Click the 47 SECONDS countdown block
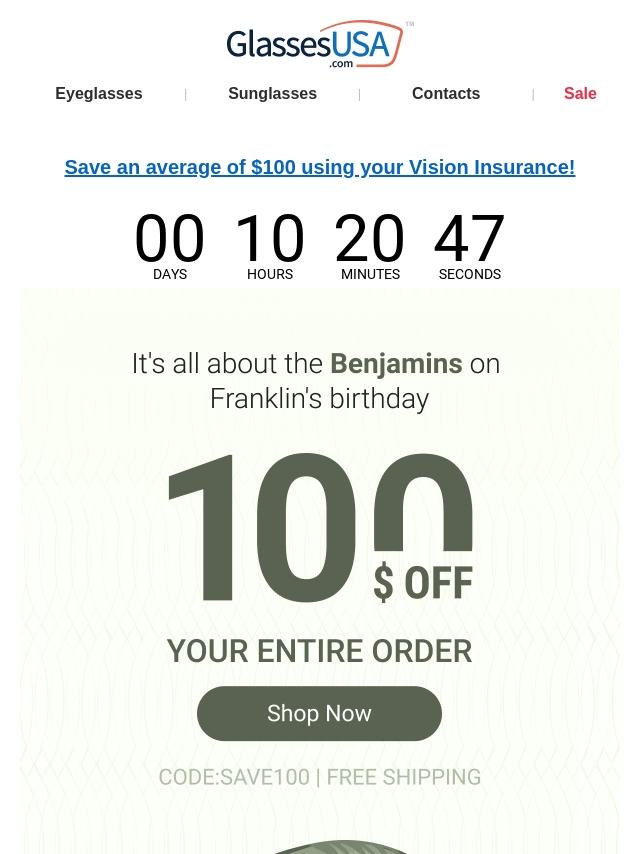 pos(470,247)
